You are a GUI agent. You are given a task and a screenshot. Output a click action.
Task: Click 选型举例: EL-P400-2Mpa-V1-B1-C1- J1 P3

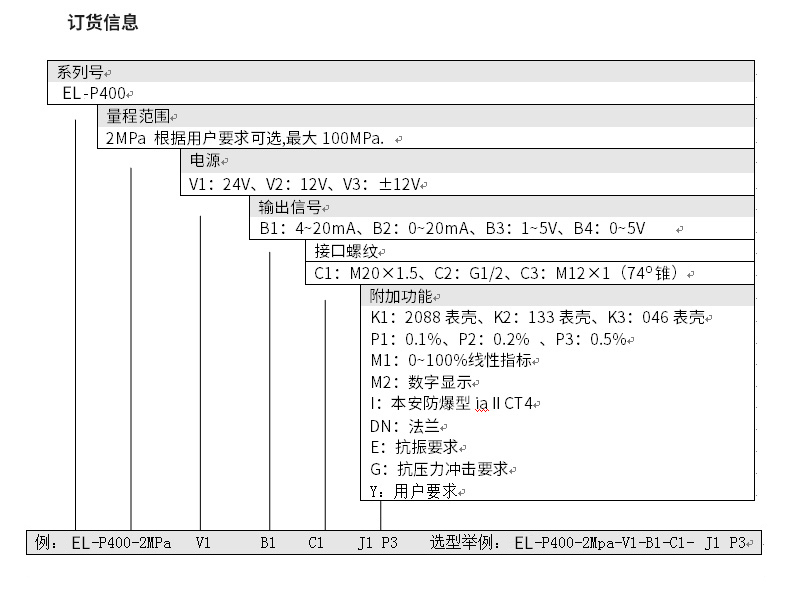(587, 543)
